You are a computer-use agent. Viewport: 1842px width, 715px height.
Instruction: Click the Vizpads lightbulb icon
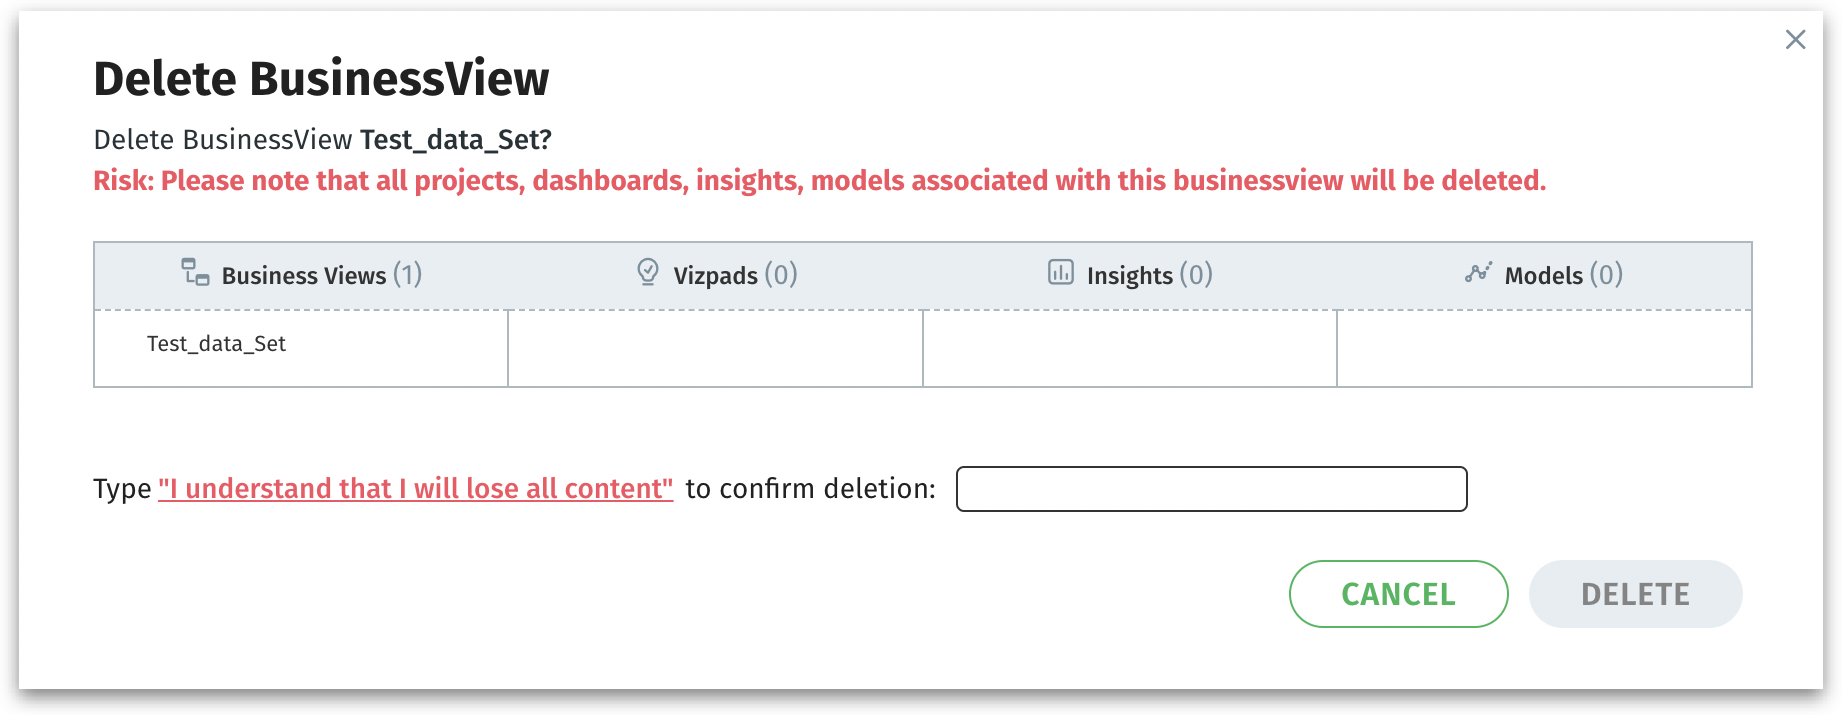pyautogui.click(x=648, y=272)
